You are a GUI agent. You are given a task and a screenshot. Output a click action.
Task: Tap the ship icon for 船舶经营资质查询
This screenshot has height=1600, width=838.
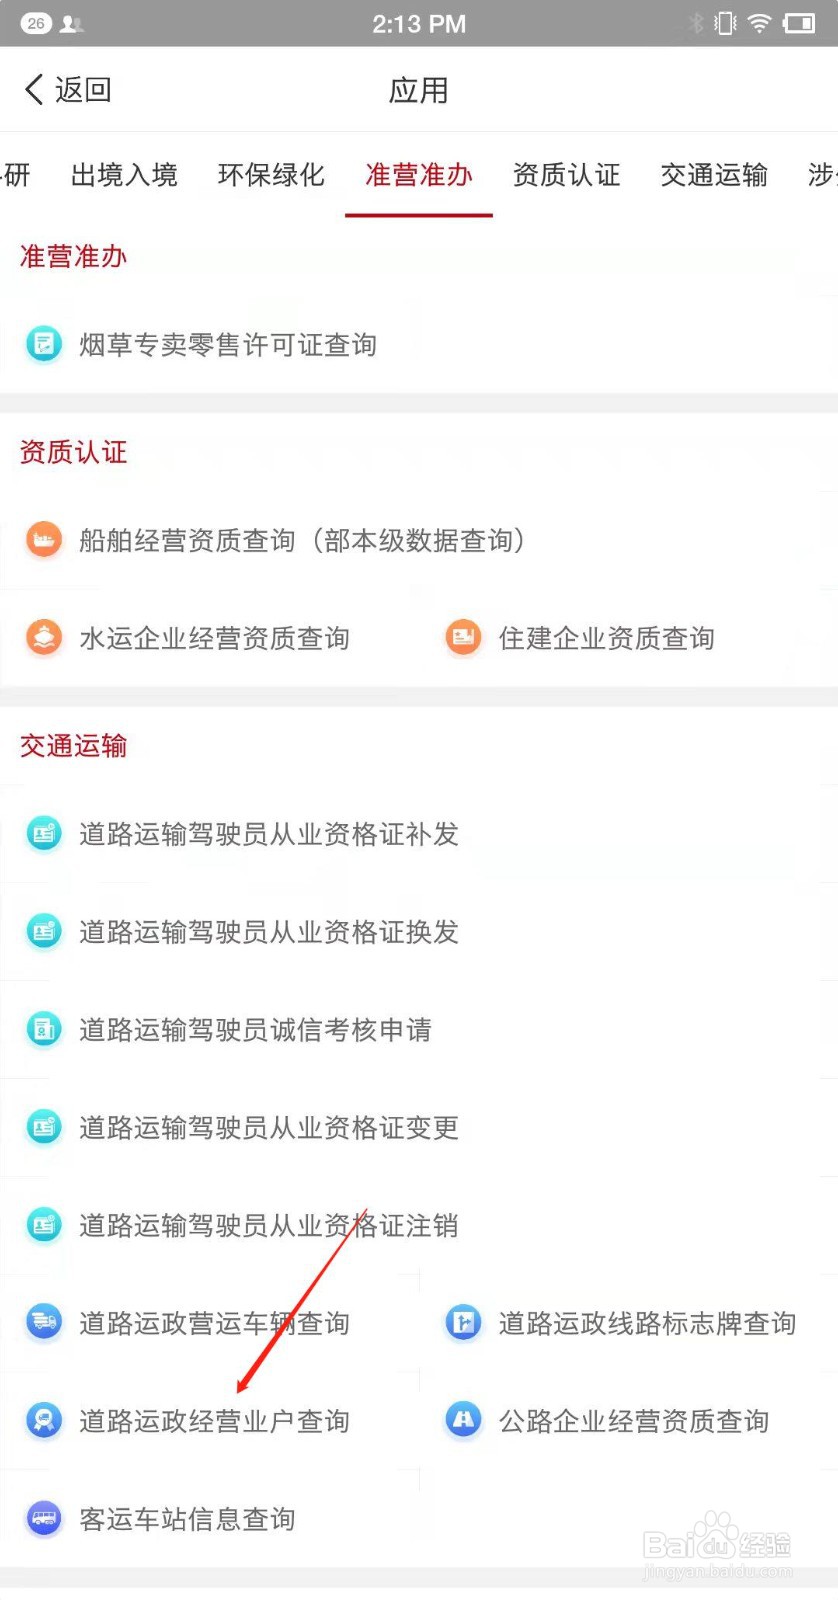[x=44, y=540]
